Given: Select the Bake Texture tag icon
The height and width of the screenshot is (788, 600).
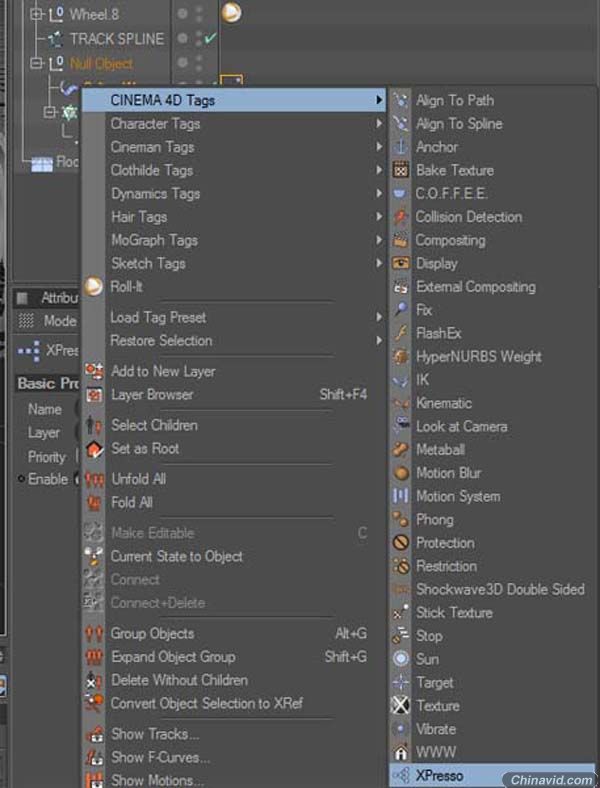Looking at the screenshot, I should [401, 170].
